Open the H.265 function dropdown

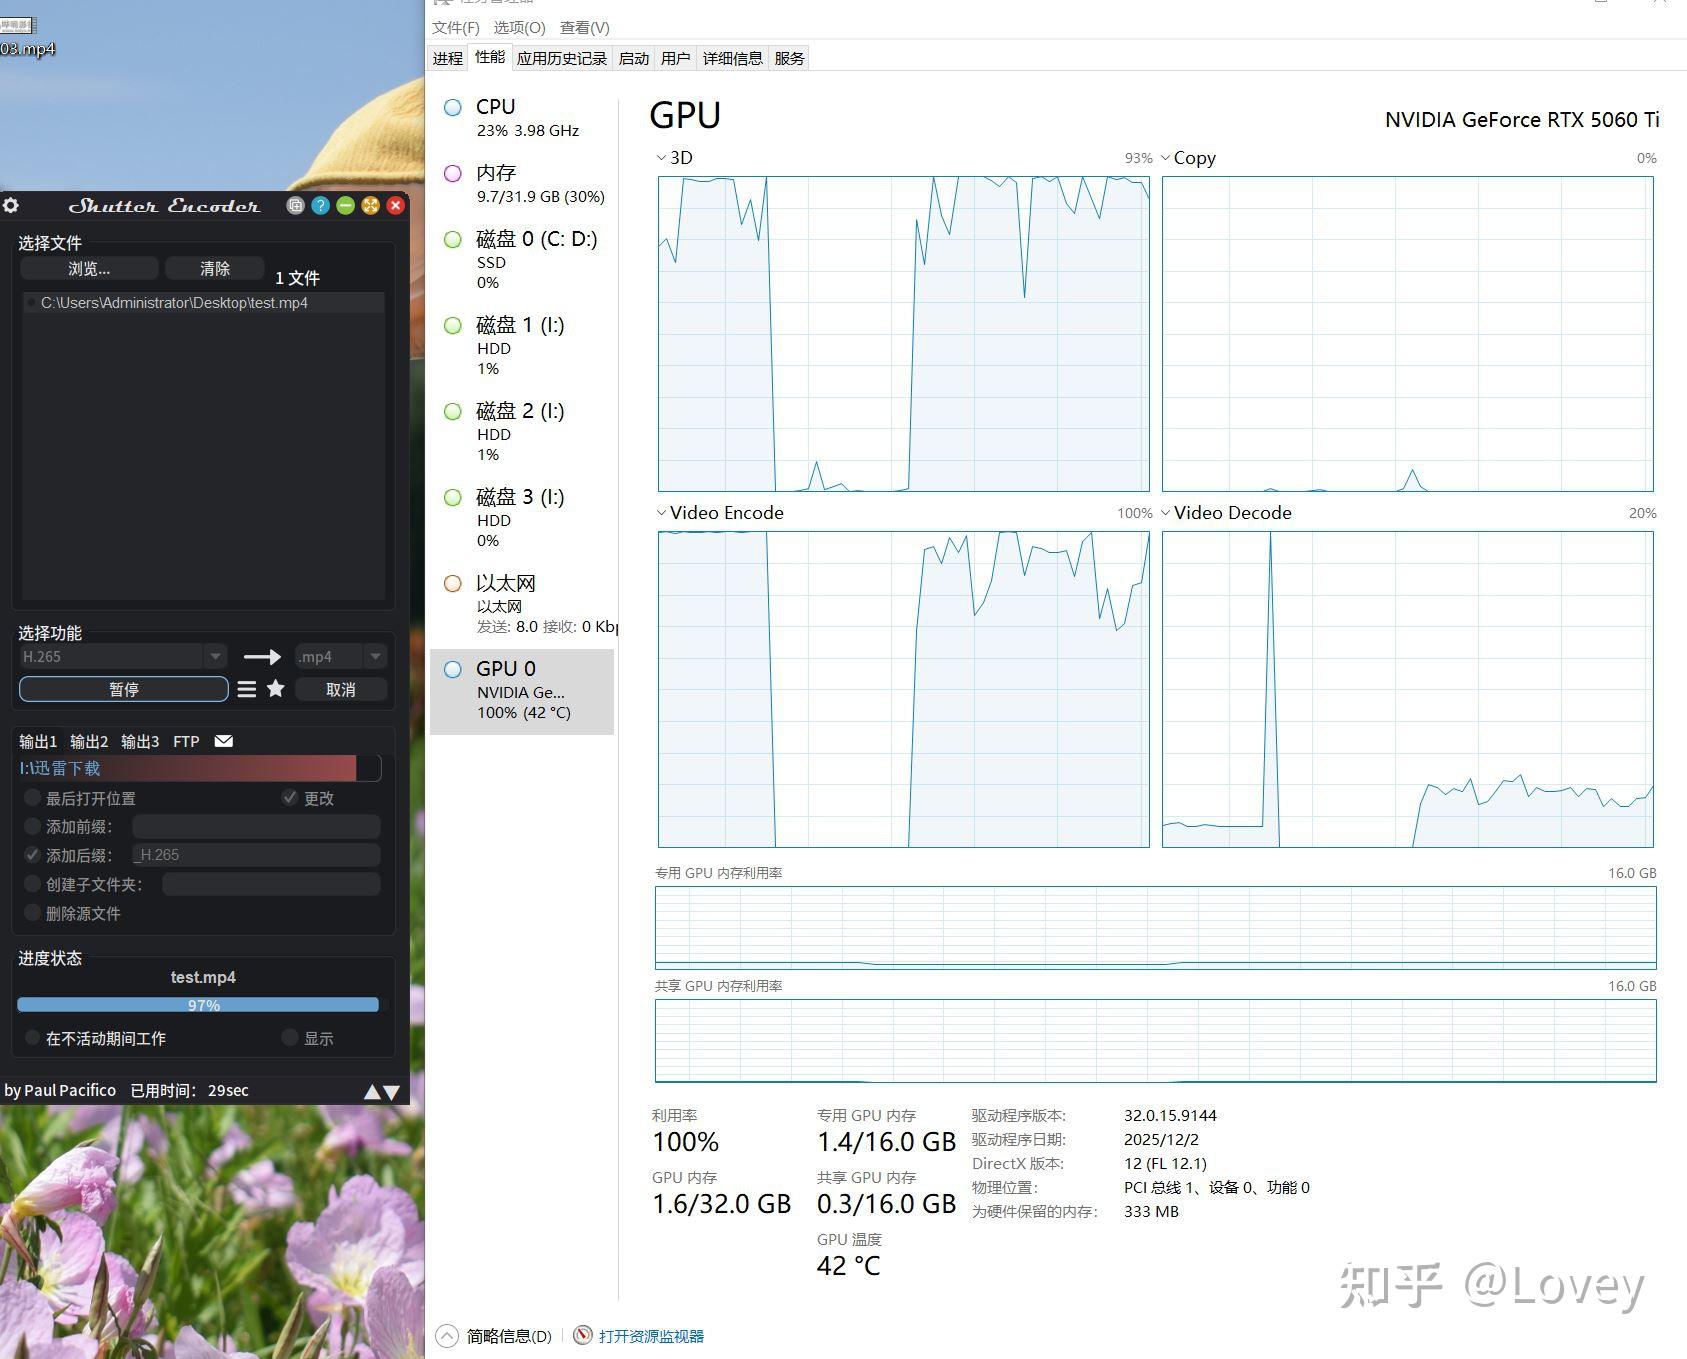[x=215, y=656]
